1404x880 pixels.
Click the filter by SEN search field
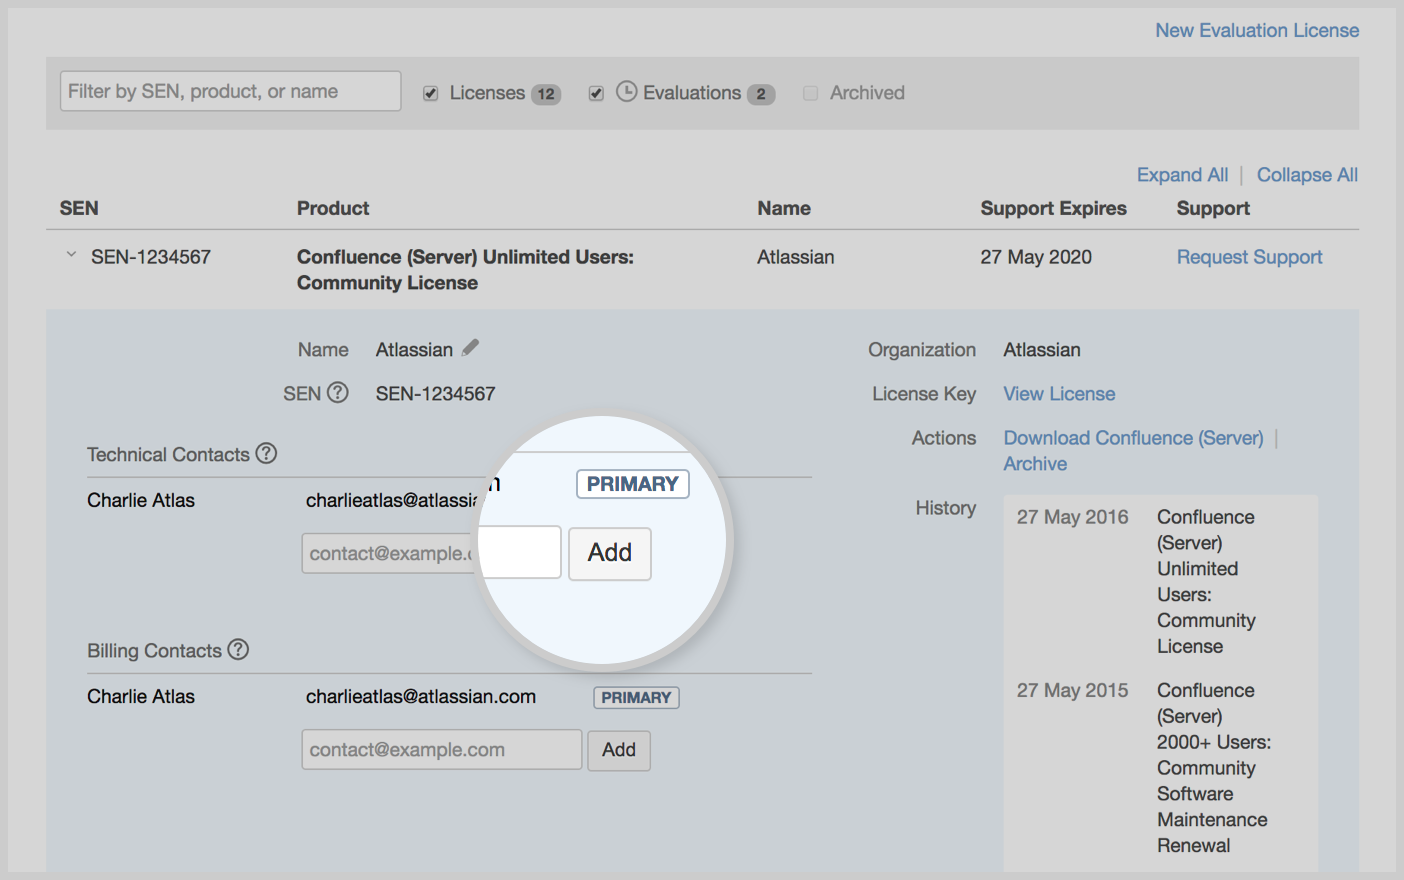click(x=230, y=91)
